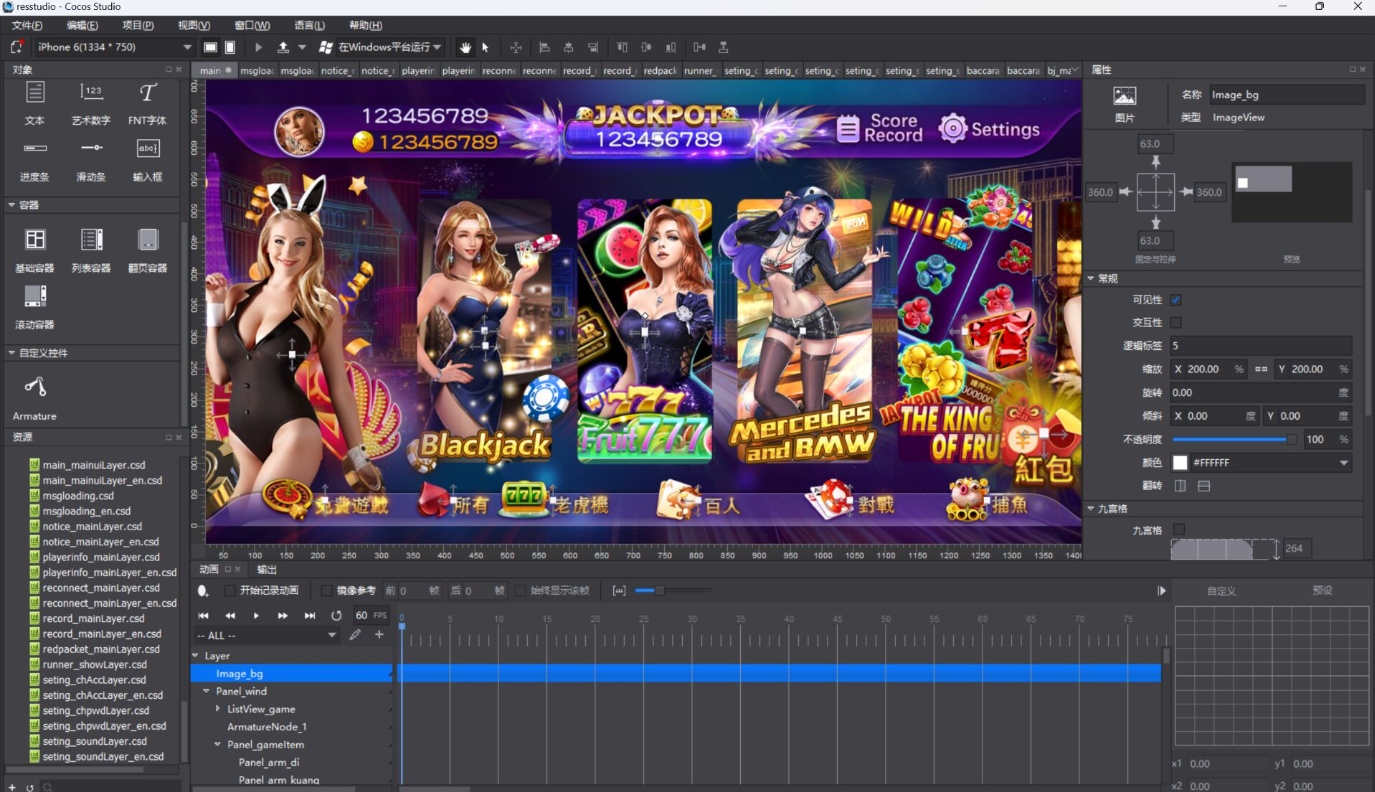Open the iPhone 6 resolution dropdown

click(x=112, y=47)
